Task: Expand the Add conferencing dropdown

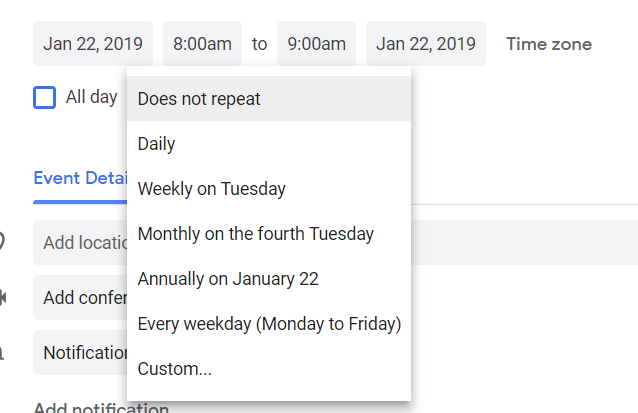Action: pyautogui.click(x=82, y=297)
